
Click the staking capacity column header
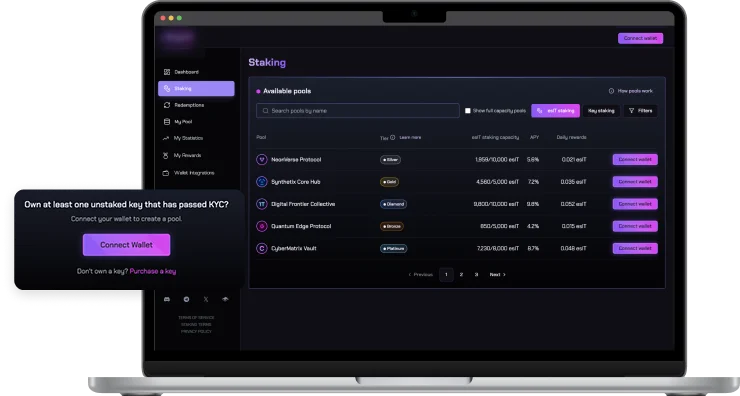click(495, 137)
